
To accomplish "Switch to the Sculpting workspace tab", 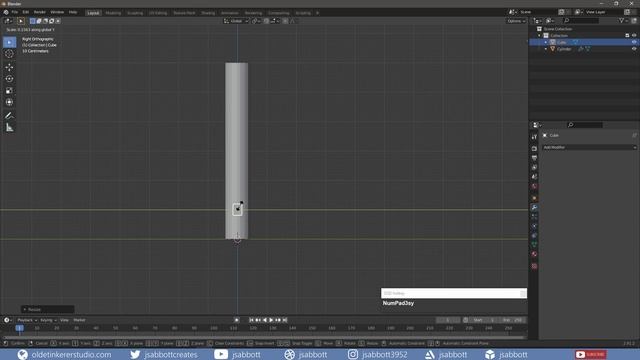I will tap(135, 13).
